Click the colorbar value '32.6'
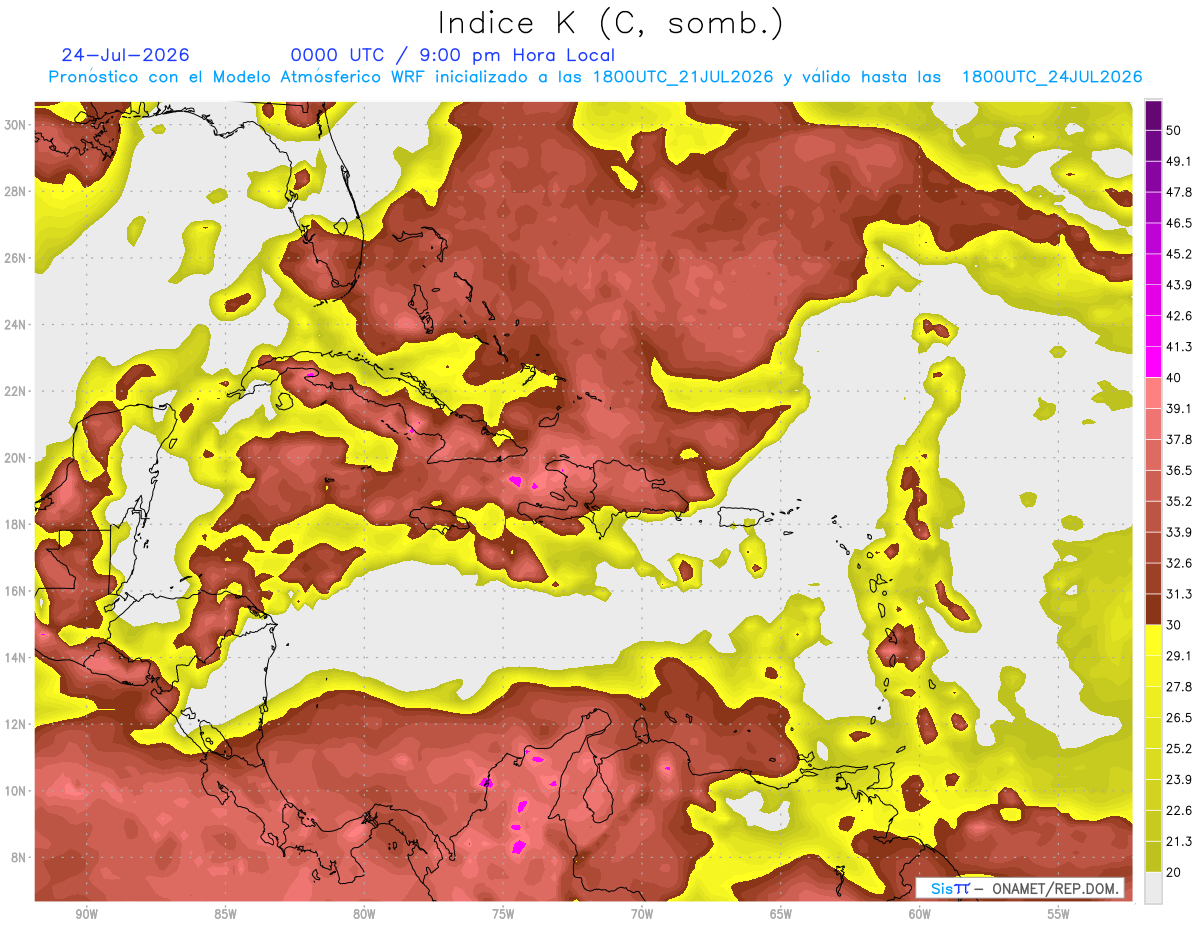Viewport: 1200px width, 927px height. point(1179,563)
